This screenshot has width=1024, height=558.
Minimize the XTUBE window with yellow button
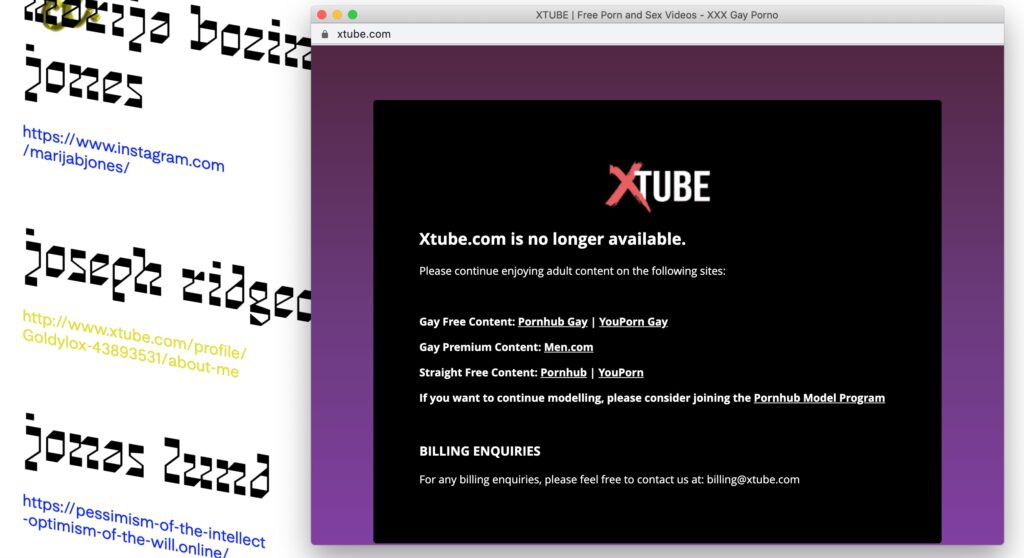[337, 14]
